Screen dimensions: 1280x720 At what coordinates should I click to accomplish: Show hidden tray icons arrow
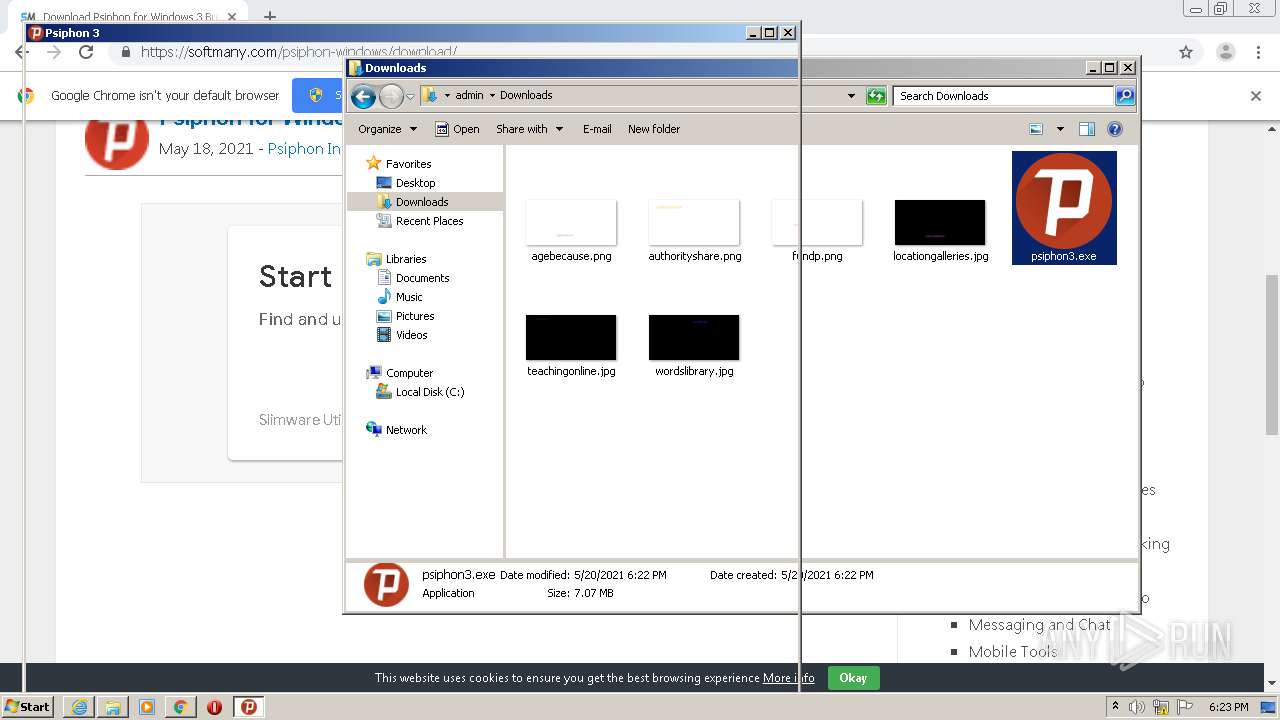[1115, 707]
